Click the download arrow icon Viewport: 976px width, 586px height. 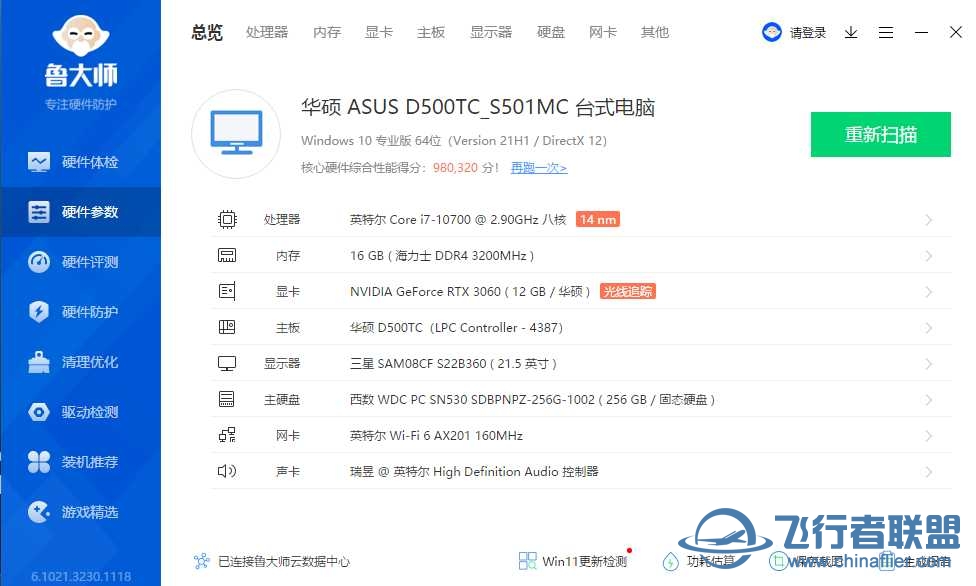click(851, 32)
